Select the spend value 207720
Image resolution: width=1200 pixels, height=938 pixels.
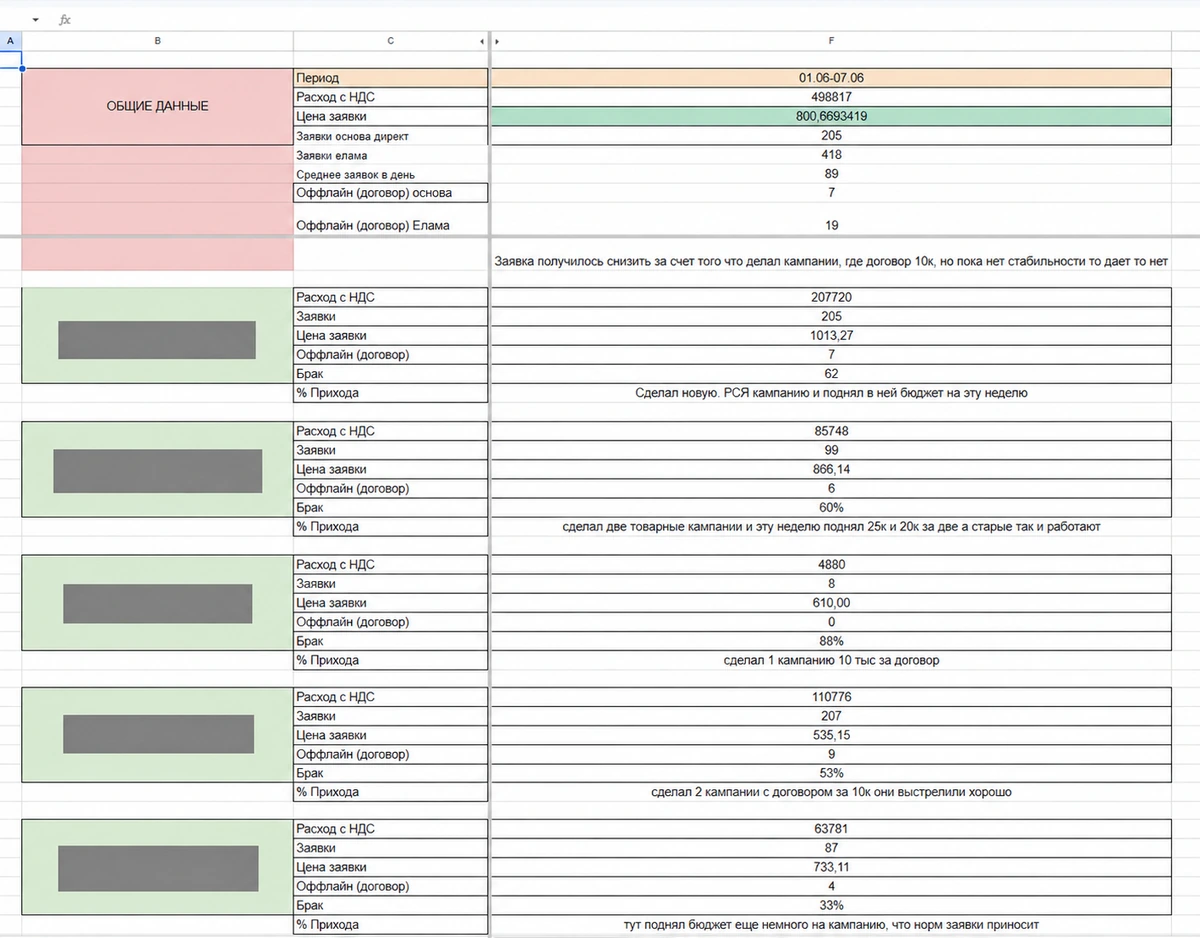tap(831, 297)
